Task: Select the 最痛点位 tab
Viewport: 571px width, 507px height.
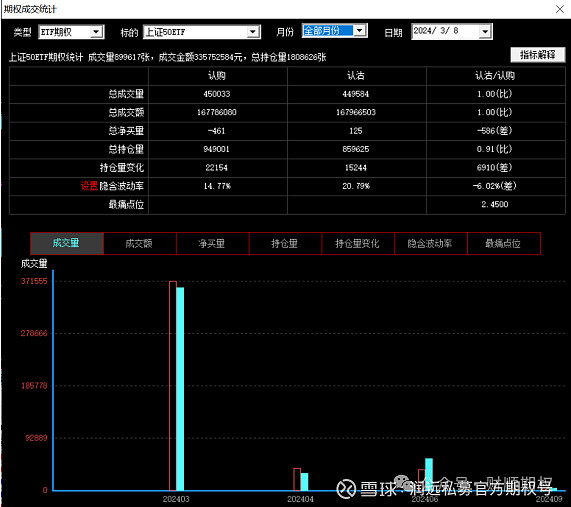Action: 504,243
